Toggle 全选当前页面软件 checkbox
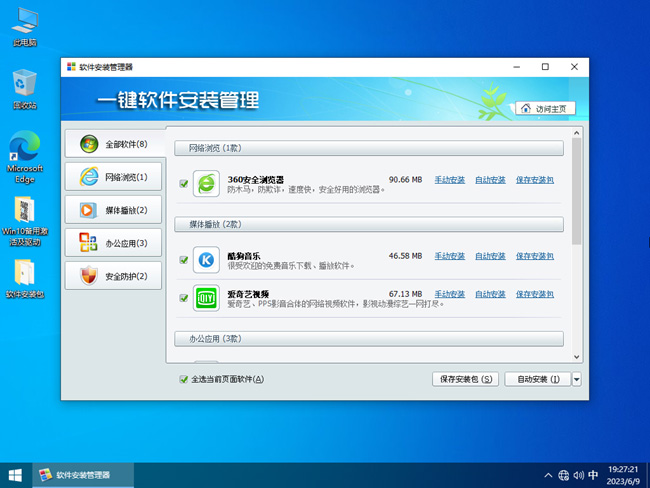The image size is (650, 488). coord(184,379)
